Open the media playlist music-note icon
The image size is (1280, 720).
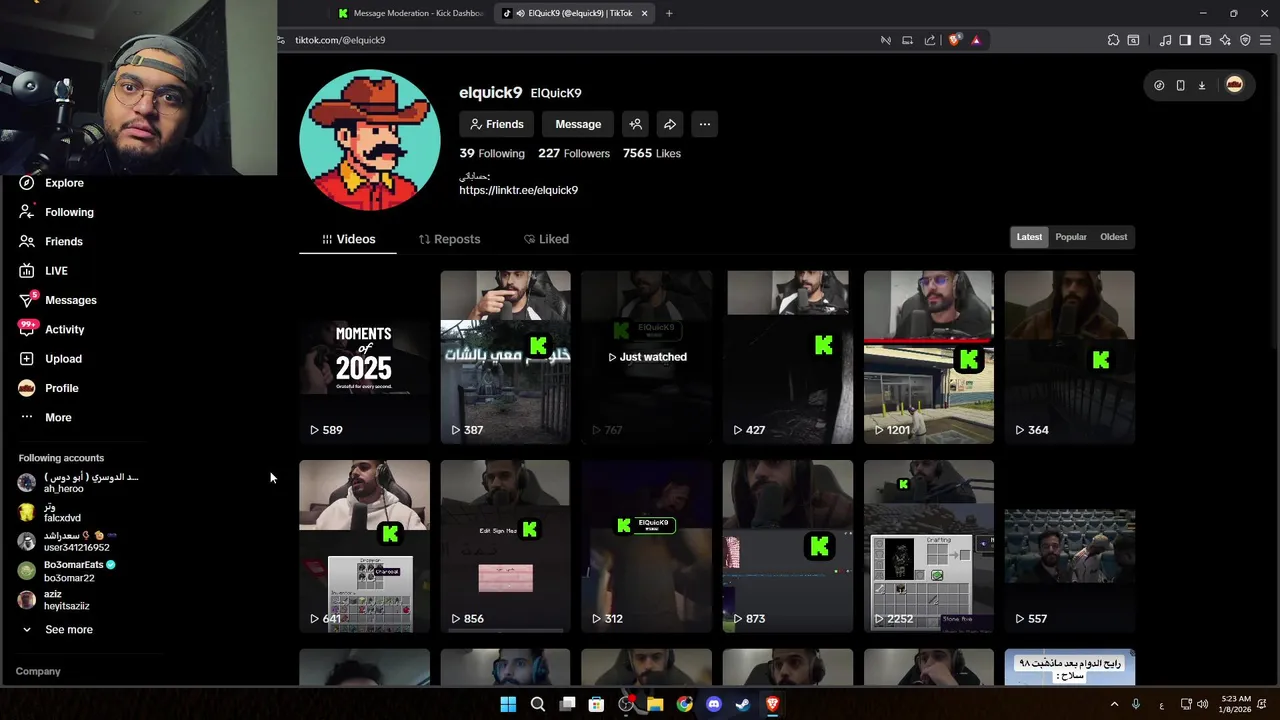(1165, 40)
